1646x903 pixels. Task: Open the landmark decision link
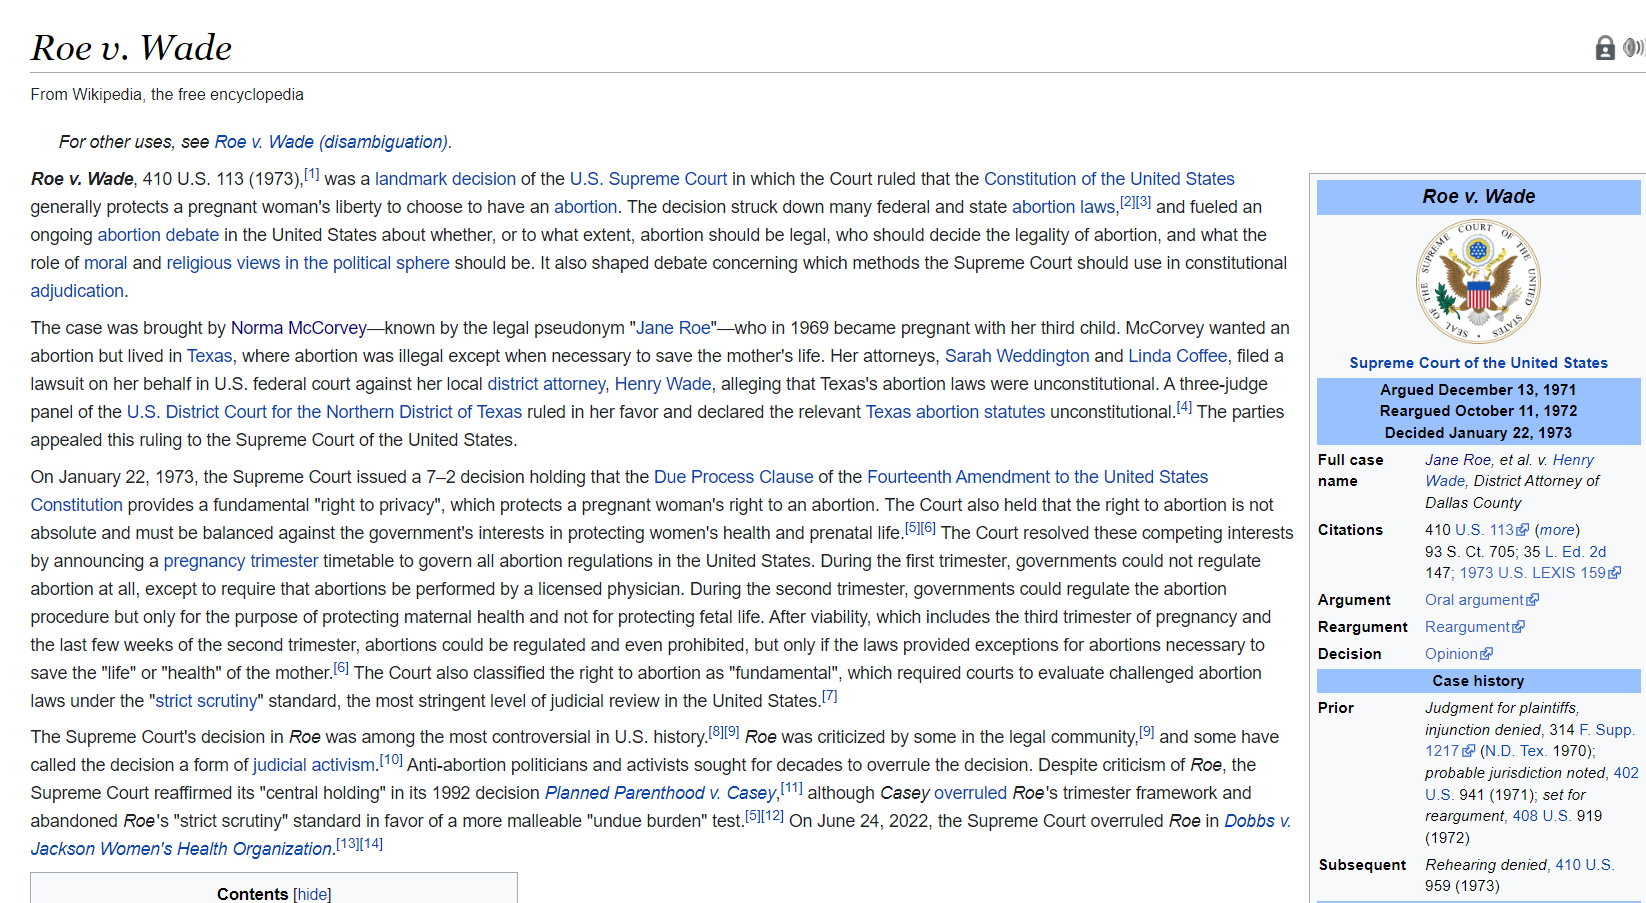pyautogui.click(x=445, y=179)
